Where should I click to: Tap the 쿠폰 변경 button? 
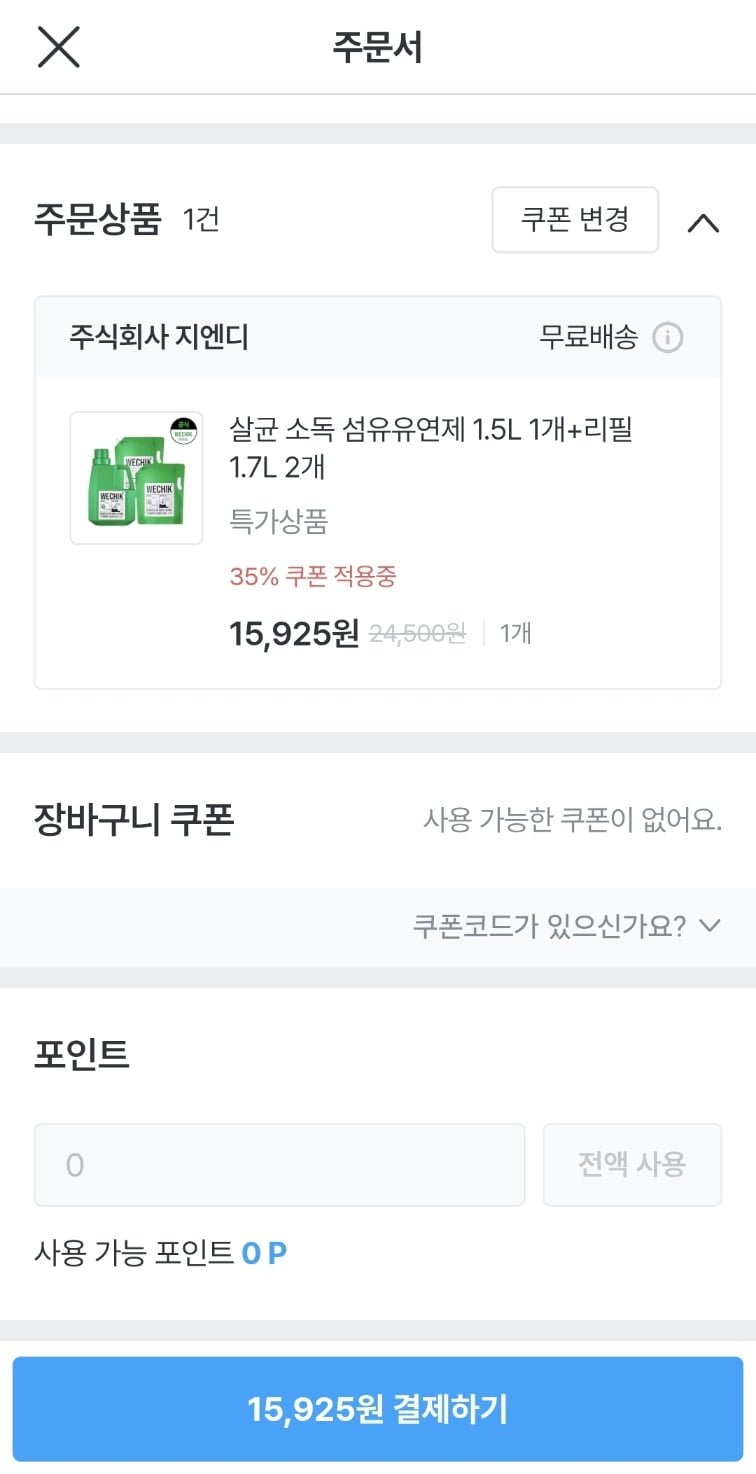point(575,220)
